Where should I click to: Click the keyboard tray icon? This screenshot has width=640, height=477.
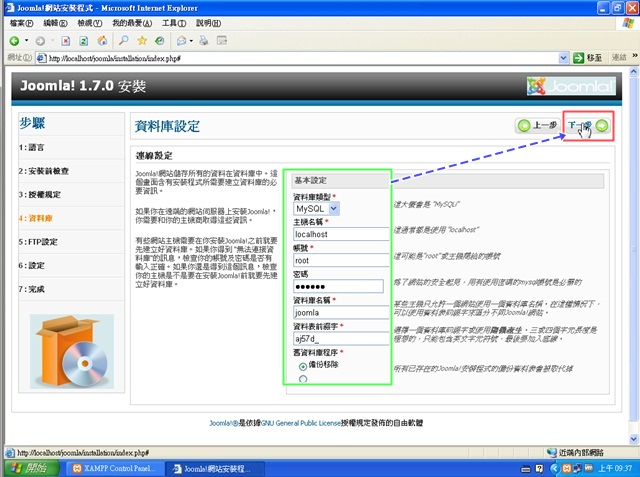coord(526,469)
